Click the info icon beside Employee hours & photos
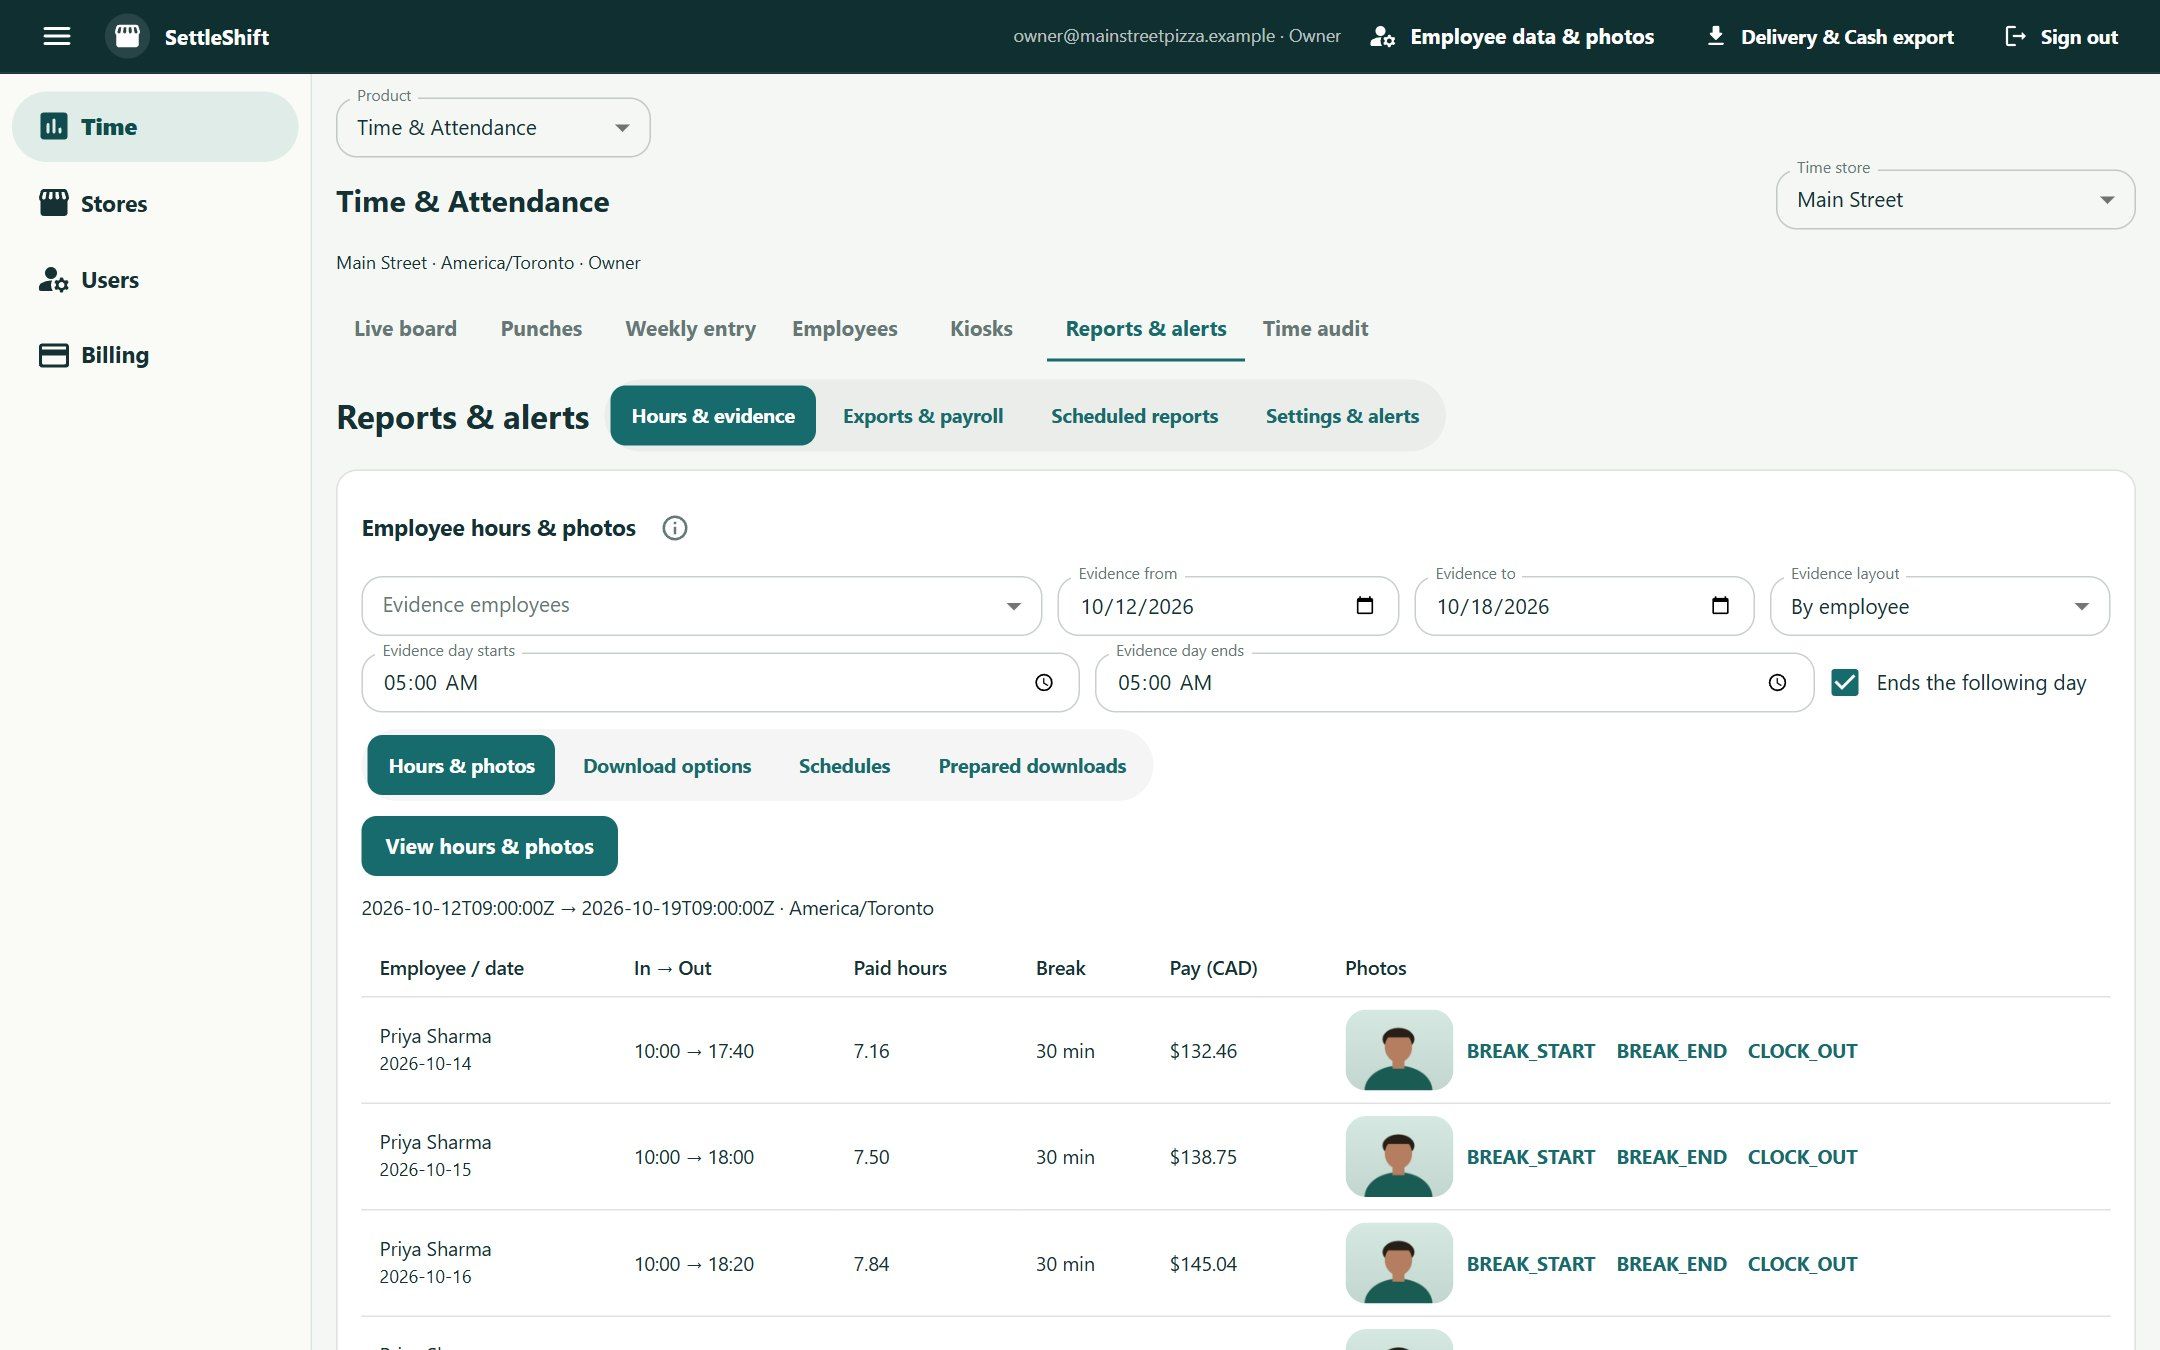 (x=675, y=528)
